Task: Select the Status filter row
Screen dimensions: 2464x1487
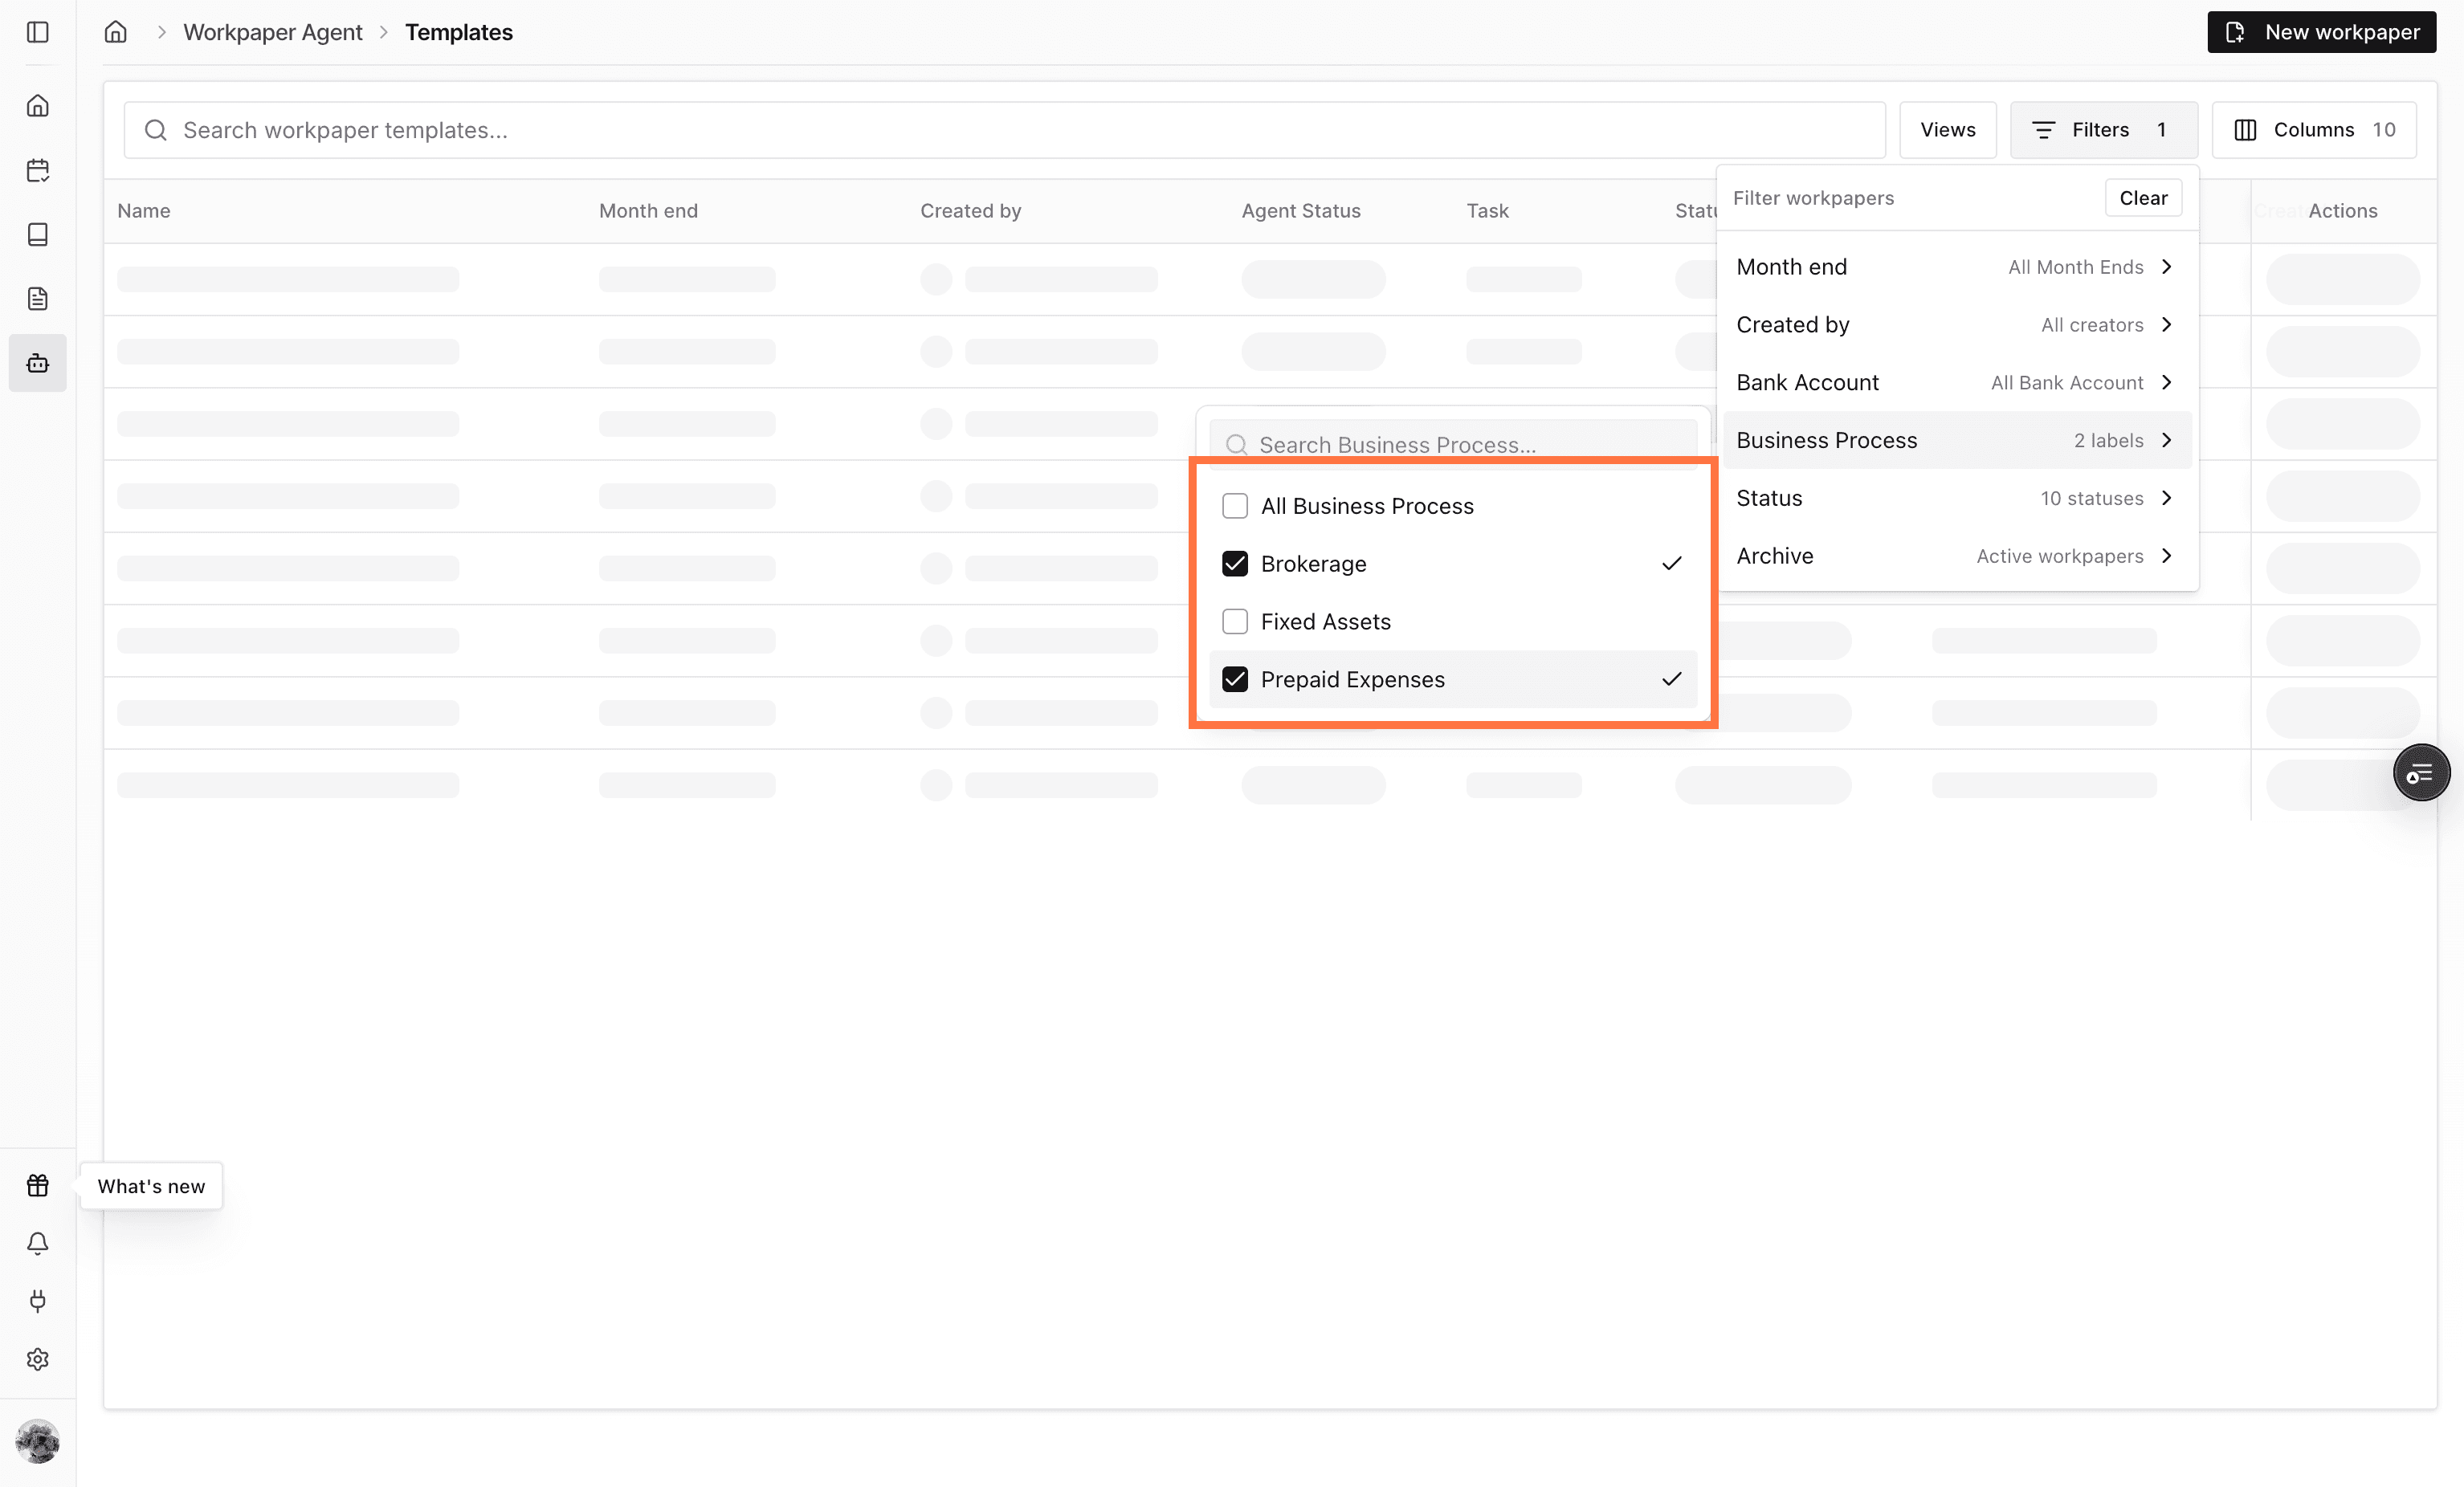Action: 1957,498
